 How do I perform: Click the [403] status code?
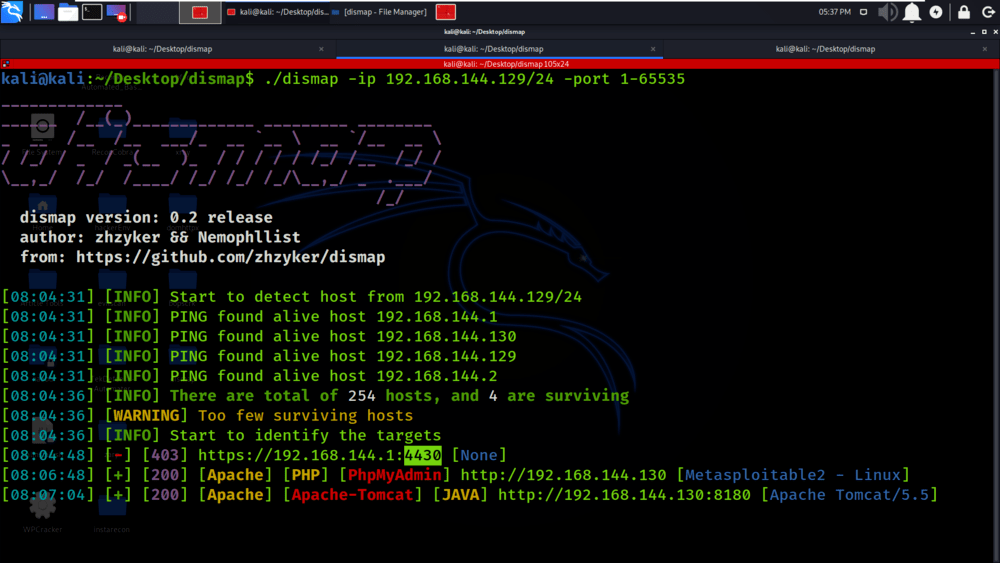(165, 455)
